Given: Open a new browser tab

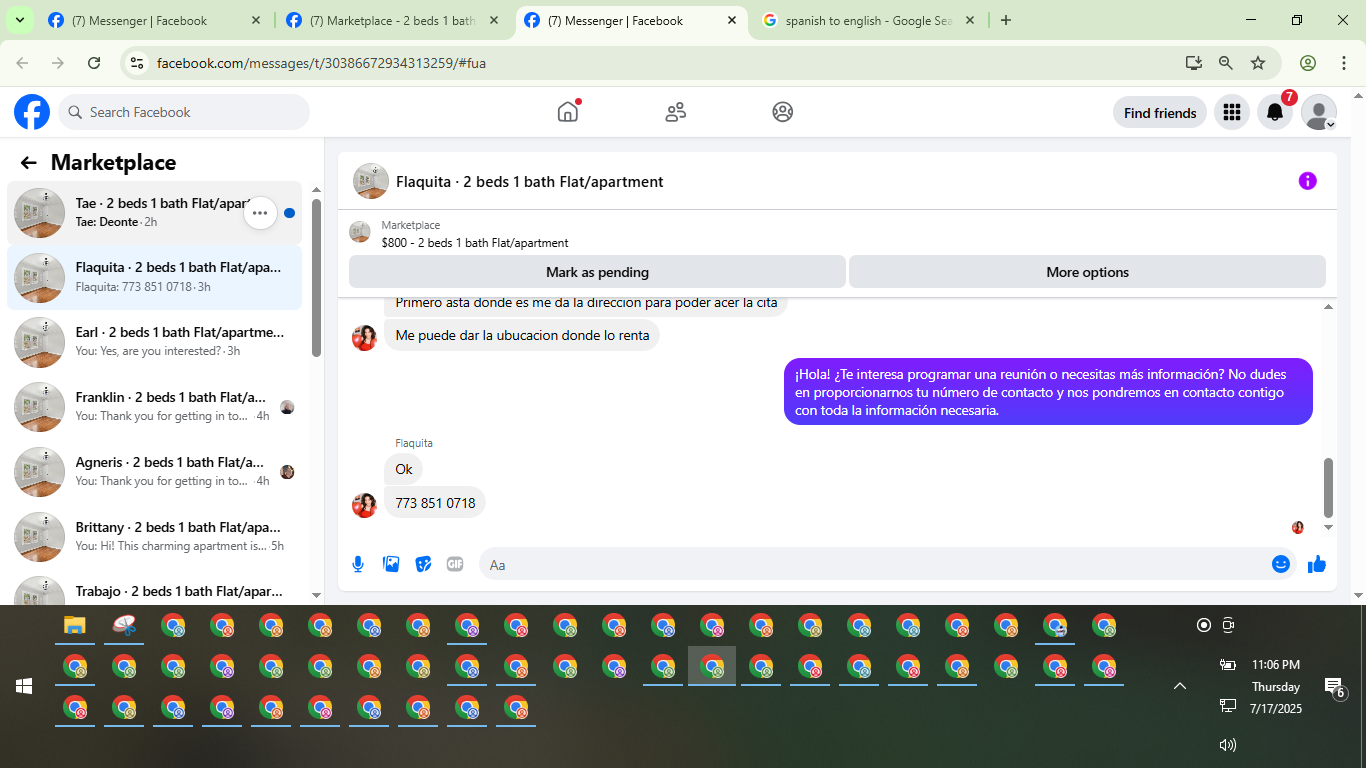Looking at the screenshot, I should click(x=1006, y=20).
